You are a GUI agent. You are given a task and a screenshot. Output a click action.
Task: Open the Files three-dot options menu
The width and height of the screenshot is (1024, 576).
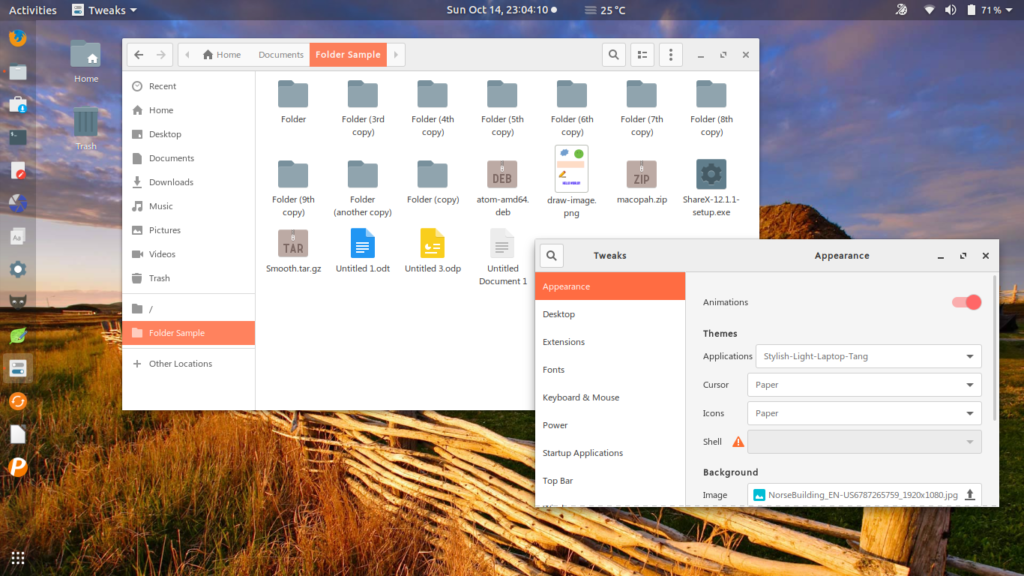(669, 54)
